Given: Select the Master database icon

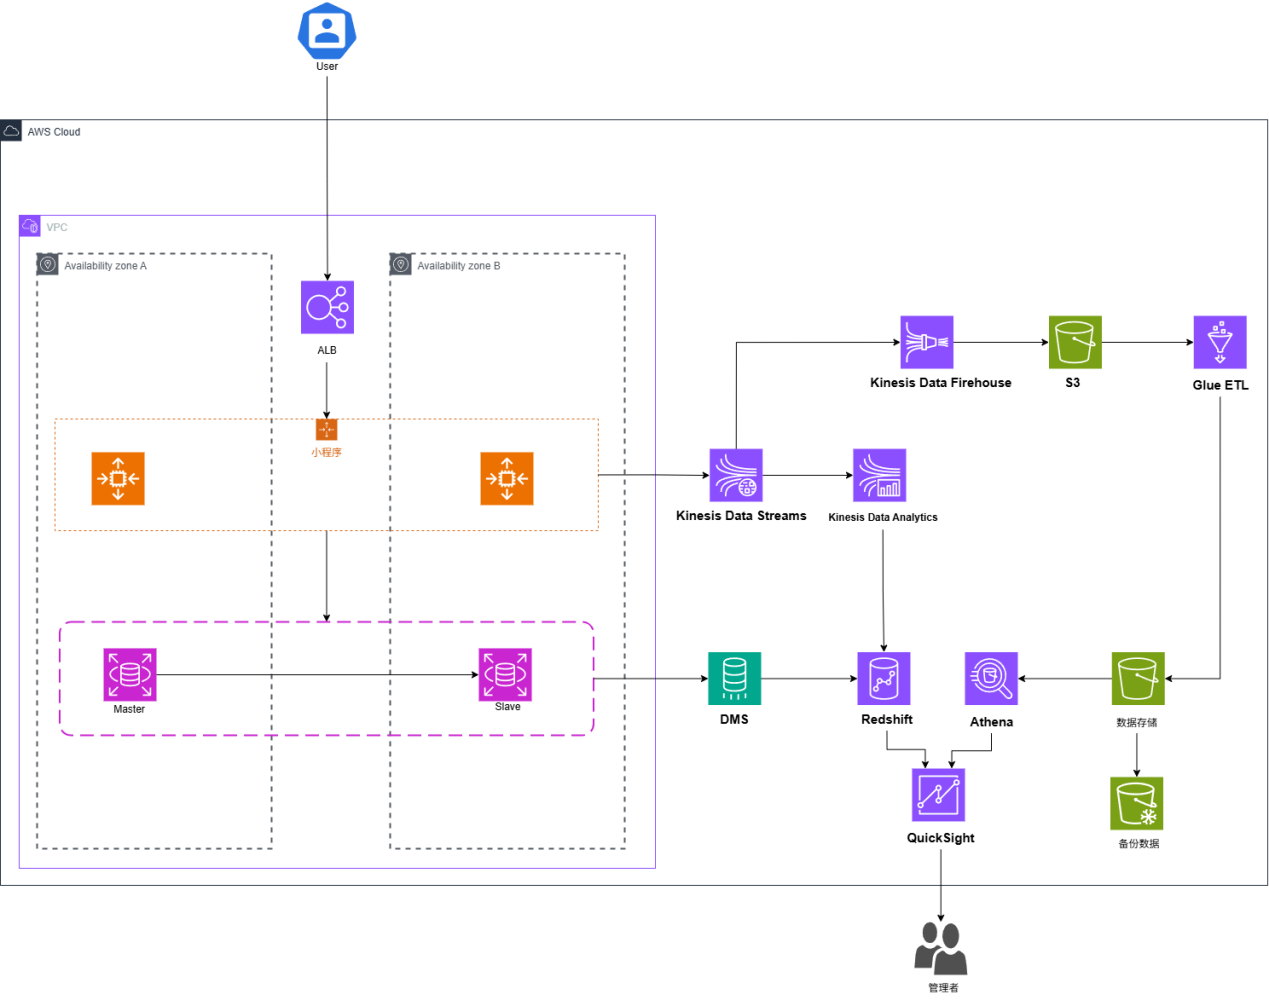Looking at the screenshot, I should (x=130, y=674).
